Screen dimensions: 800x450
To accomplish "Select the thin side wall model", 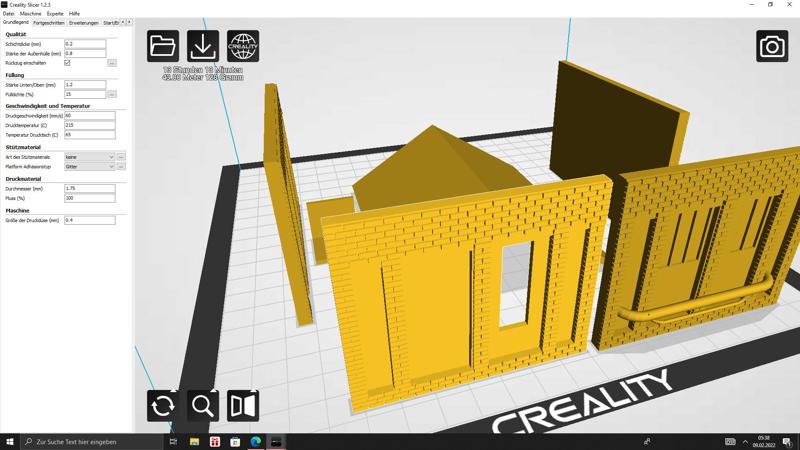I will tap(286, 204).
